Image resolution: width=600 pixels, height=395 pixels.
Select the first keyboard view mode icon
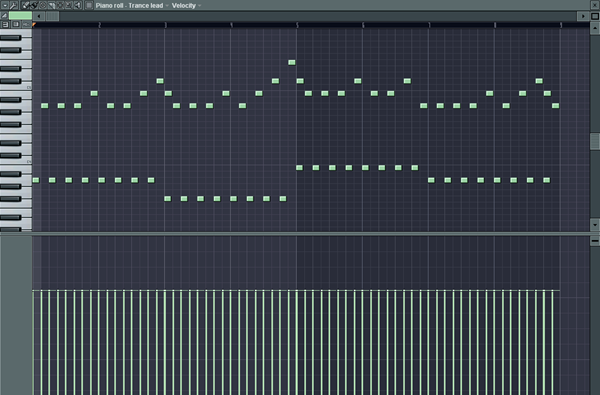[x=5, y=24]
